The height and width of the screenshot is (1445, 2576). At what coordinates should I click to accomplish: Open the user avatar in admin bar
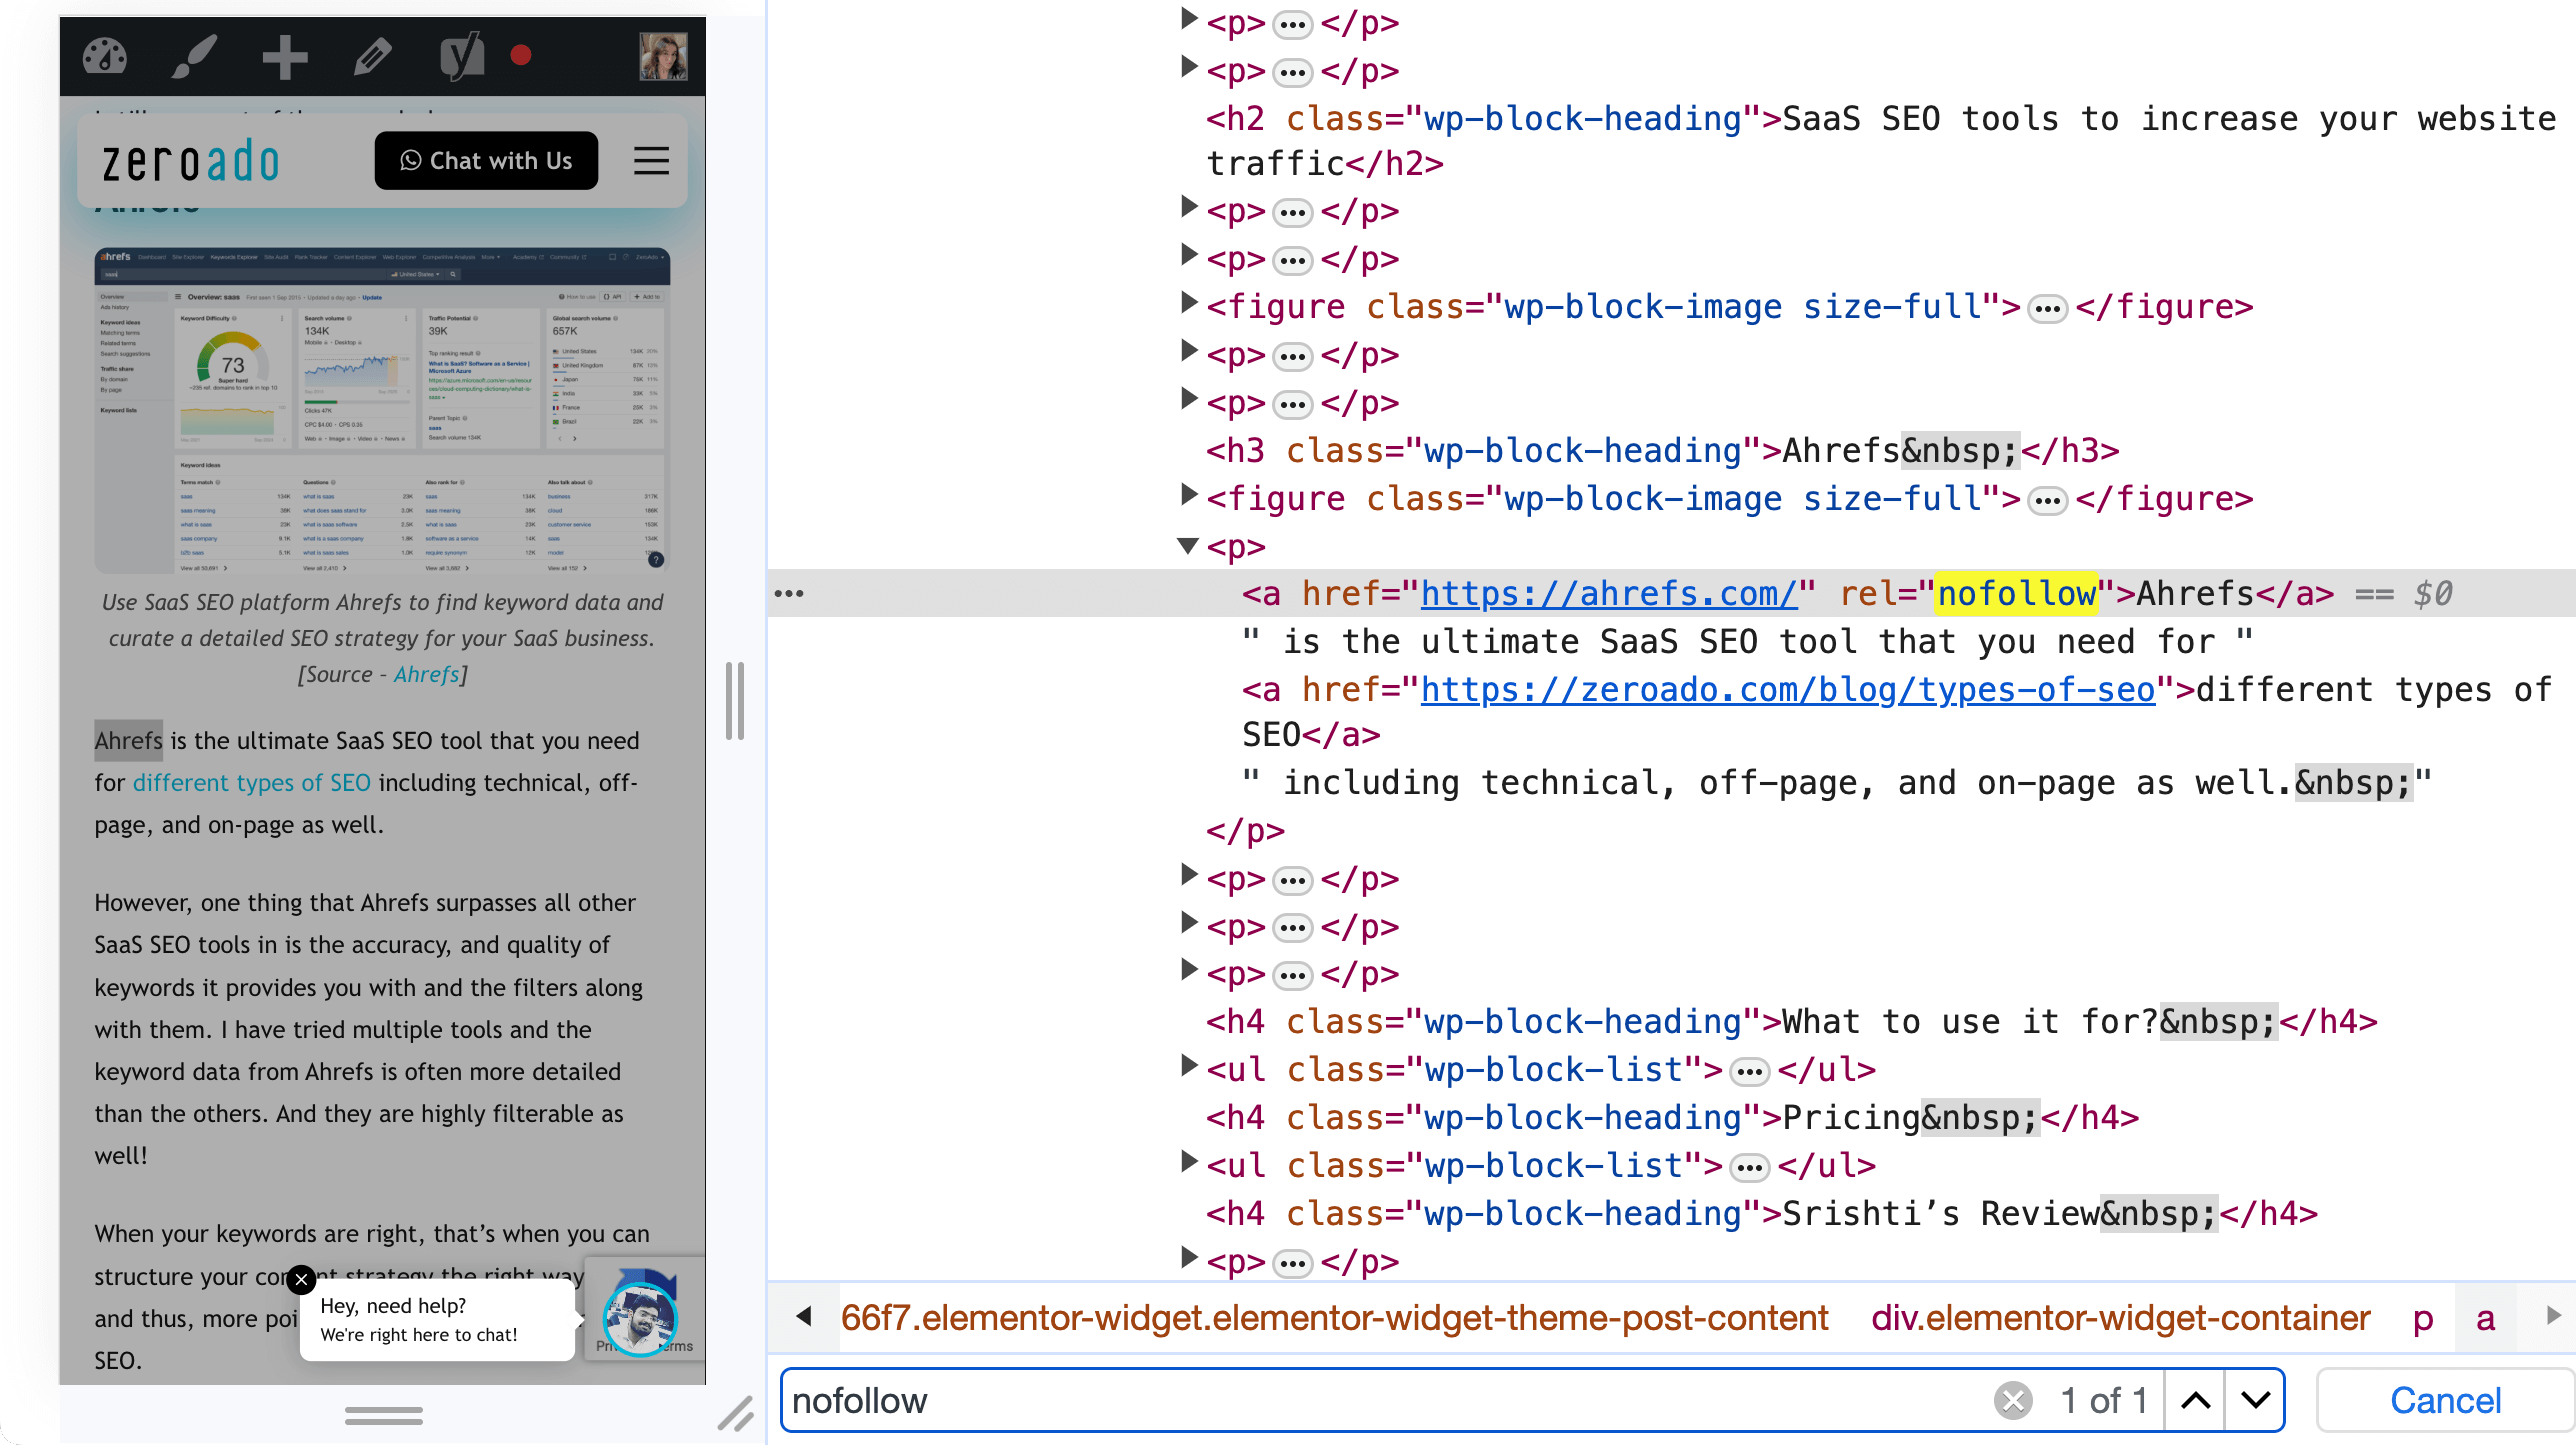[x=663, y=56]
